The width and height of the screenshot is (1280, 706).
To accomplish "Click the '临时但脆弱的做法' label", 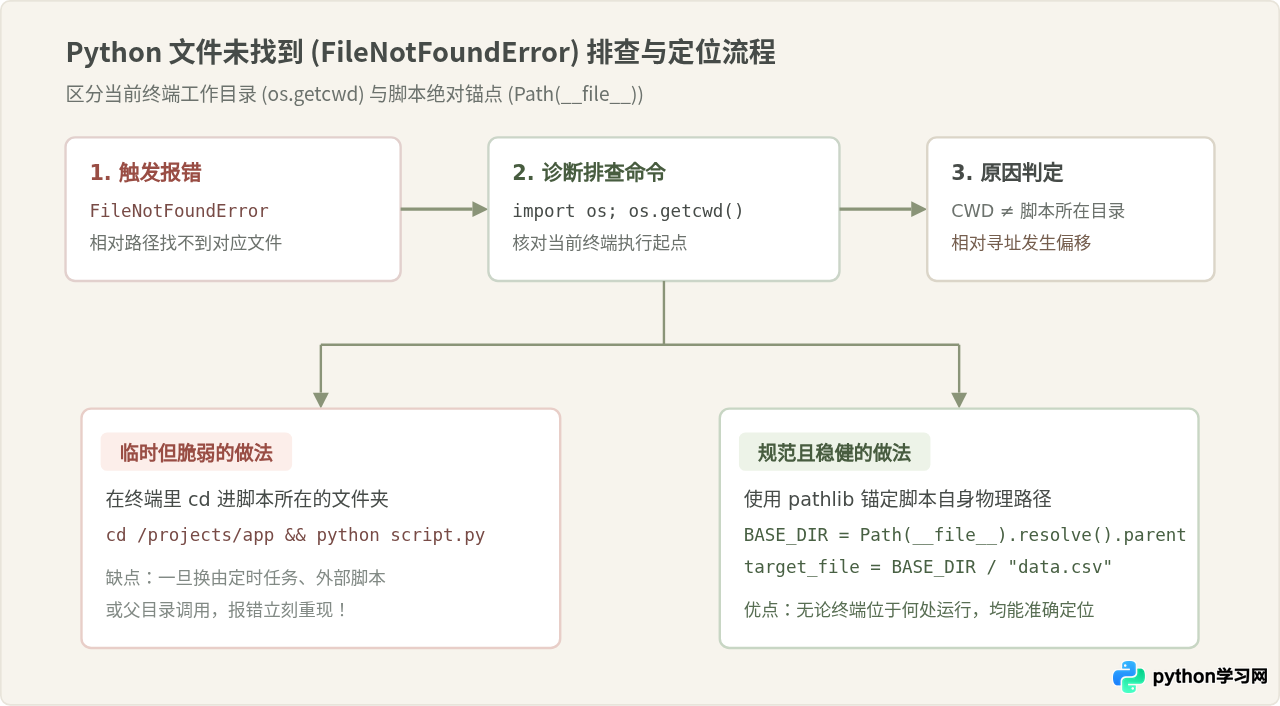I will click(196, 452).
